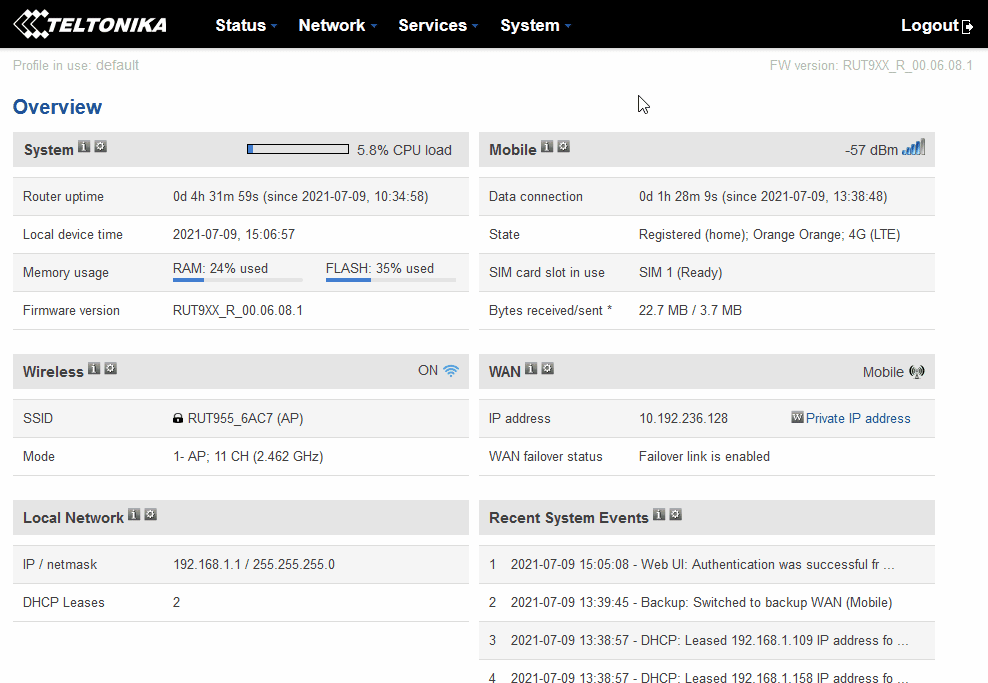Image resolution: width=988 pixels, height=683 pixels.
Task: Click the WAN panel heading
Action: click(x=505, y=372)
